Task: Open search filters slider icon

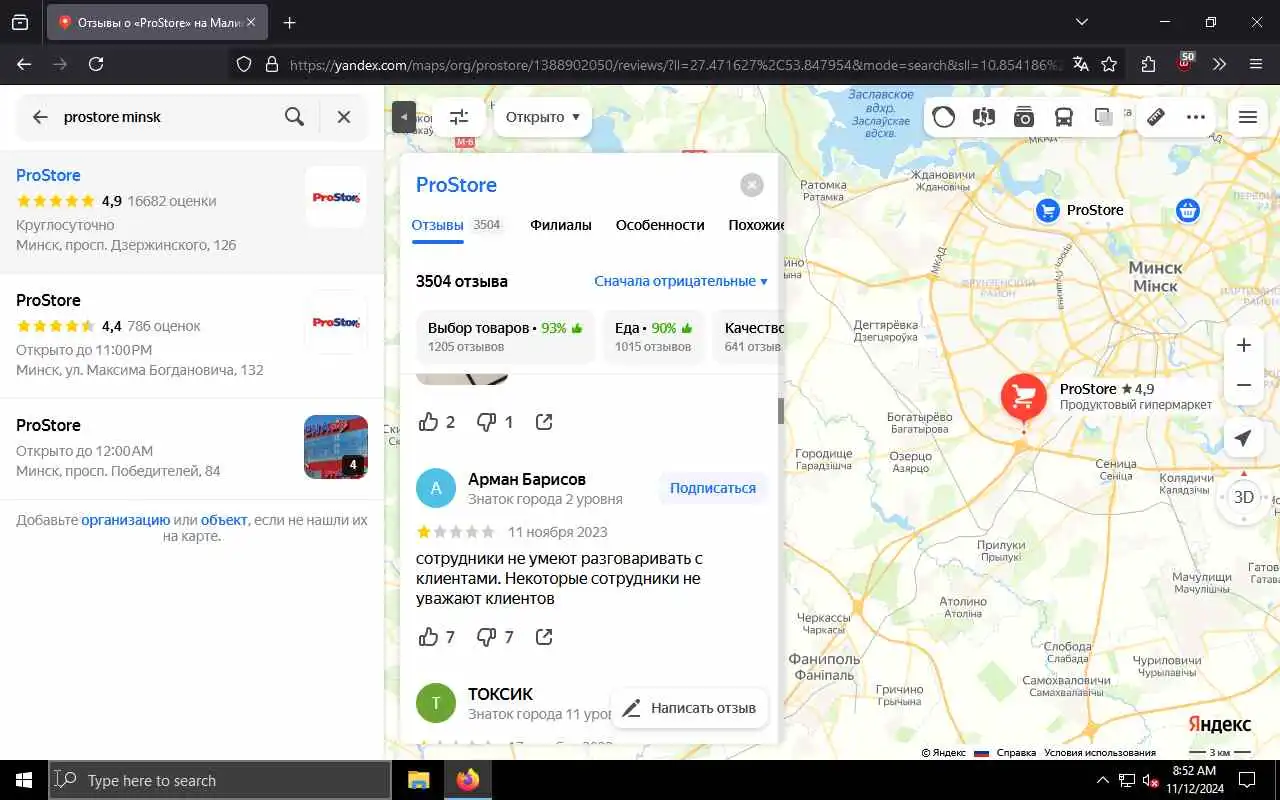Action: pyautogui.click(x=459, y=117)
